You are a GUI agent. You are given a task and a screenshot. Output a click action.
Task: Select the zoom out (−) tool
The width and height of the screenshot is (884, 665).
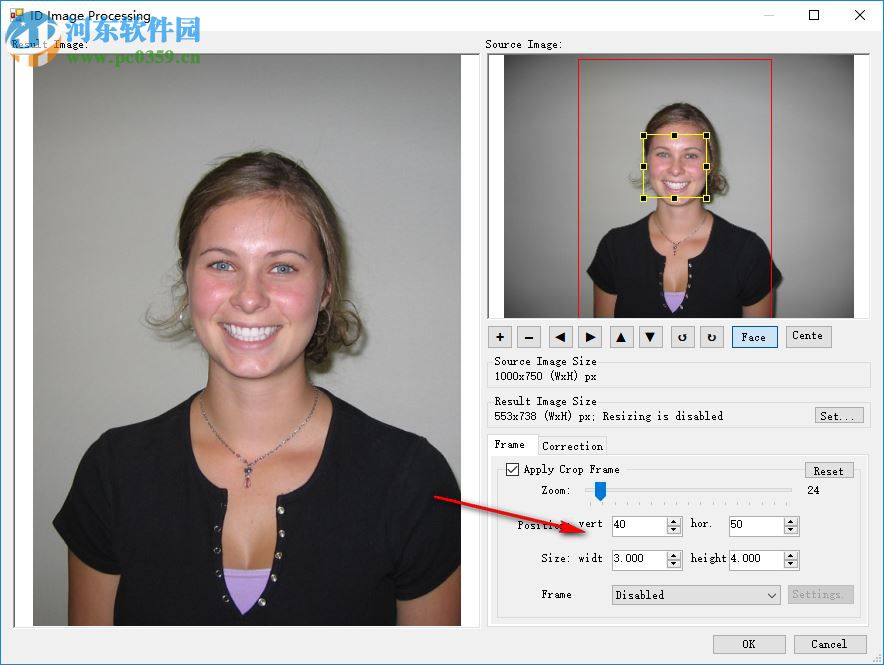click(x=528, y=337)
